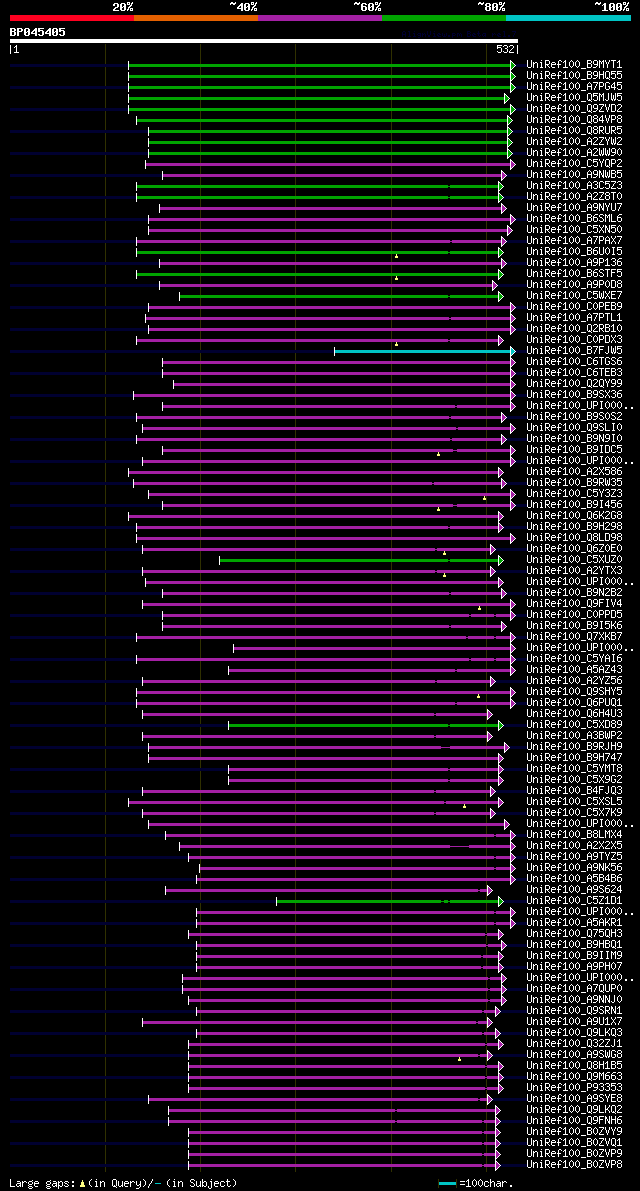Screen dimensions: 640x1191
Task: Click the white query sequence bar
Action: click(x=263, y=41)
